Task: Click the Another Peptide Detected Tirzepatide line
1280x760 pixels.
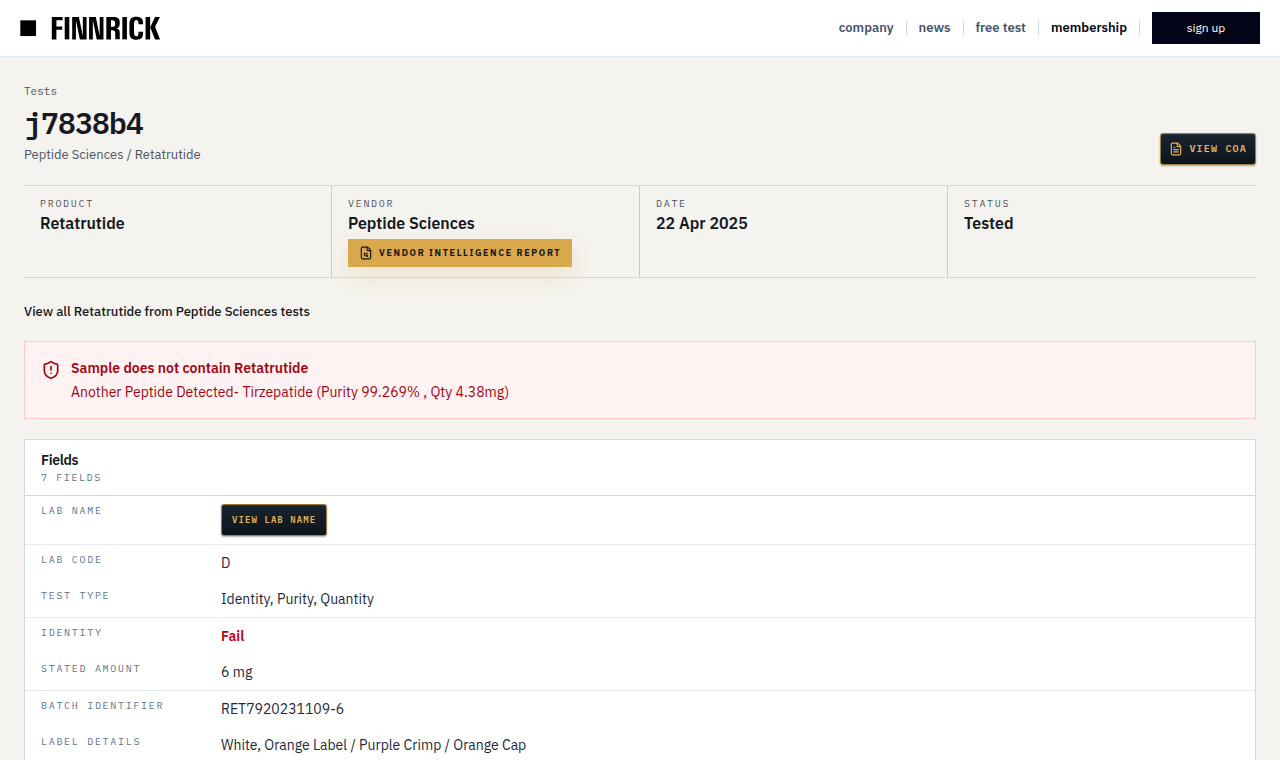Action: click(x=290, y=392)
